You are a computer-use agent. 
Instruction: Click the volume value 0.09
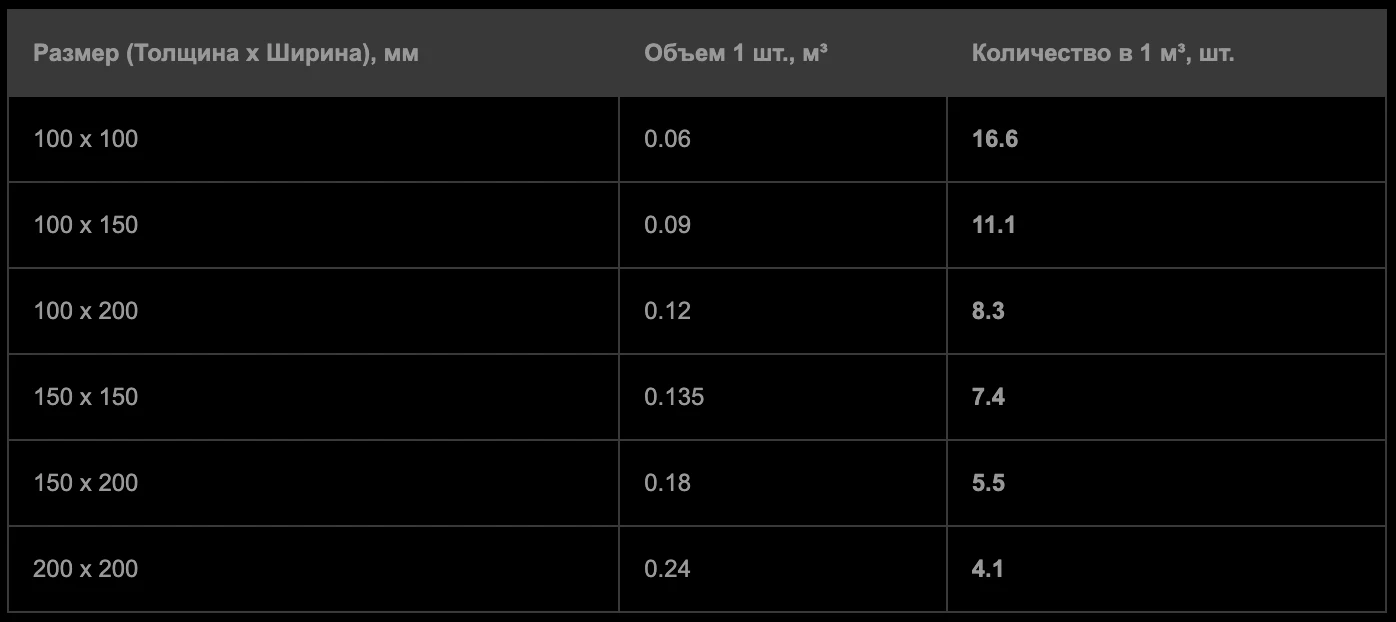tap(668, 225)
